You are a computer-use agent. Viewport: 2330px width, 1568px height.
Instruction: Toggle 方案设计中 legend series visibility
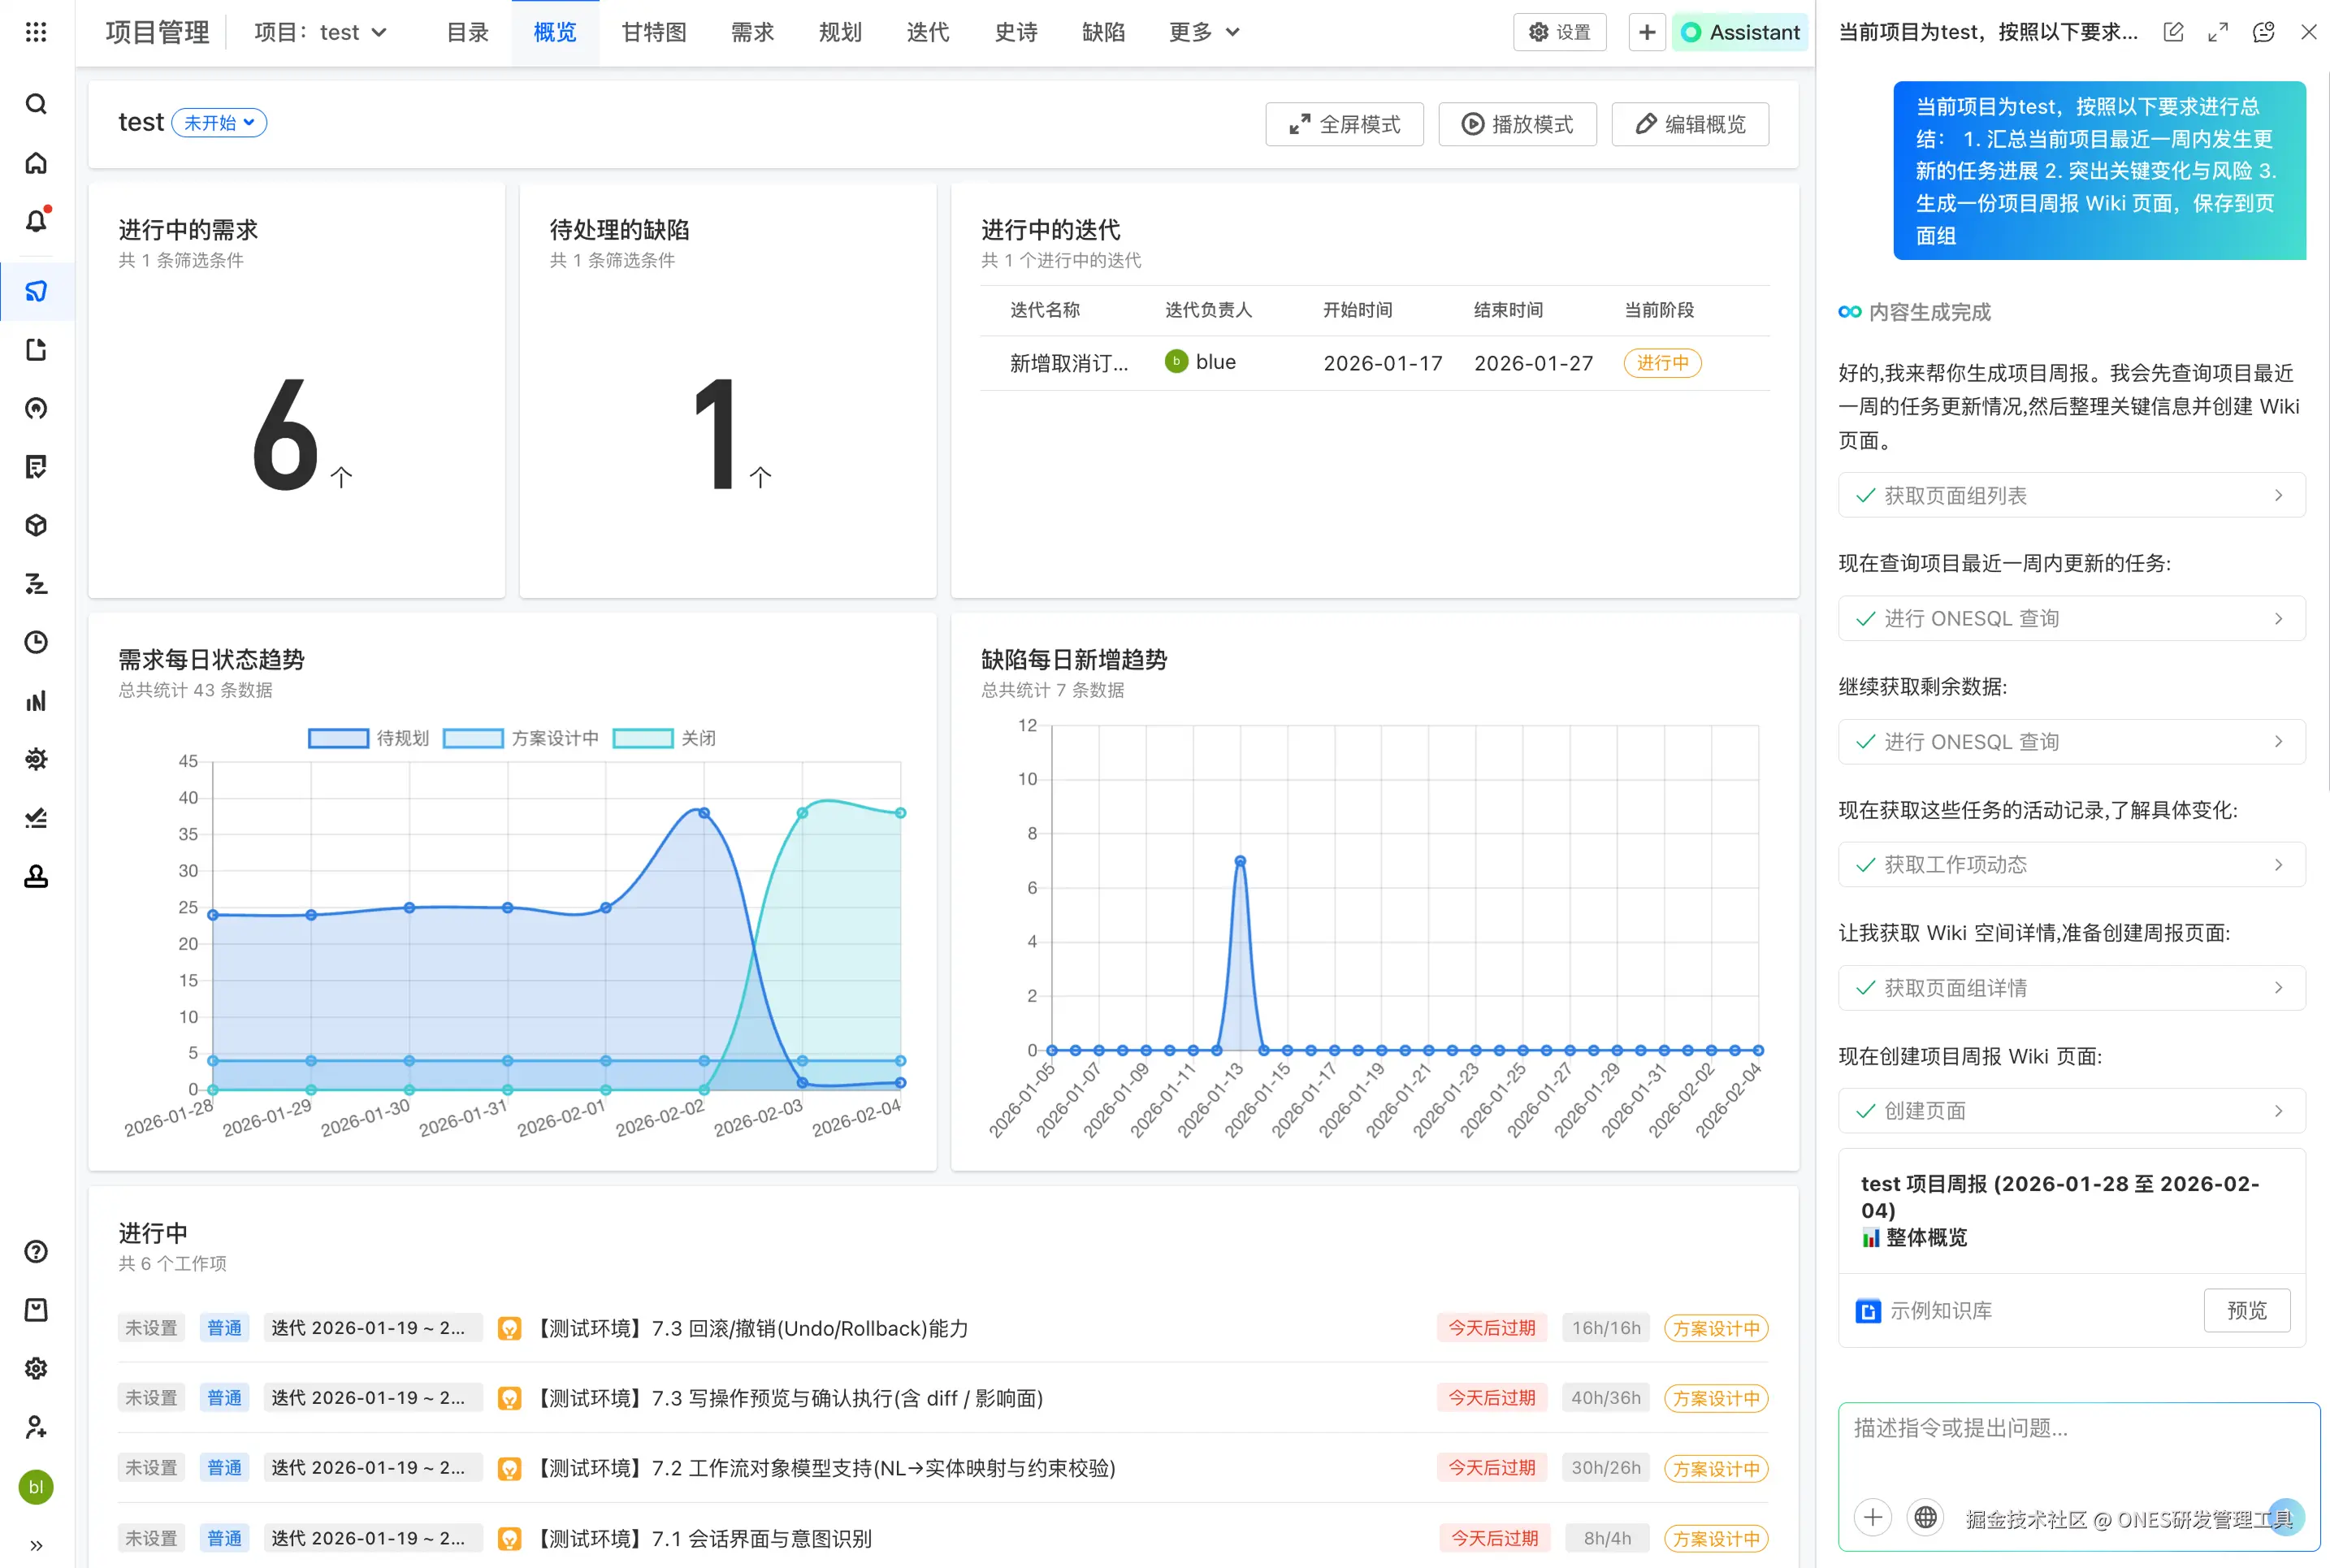coord(520,738)
